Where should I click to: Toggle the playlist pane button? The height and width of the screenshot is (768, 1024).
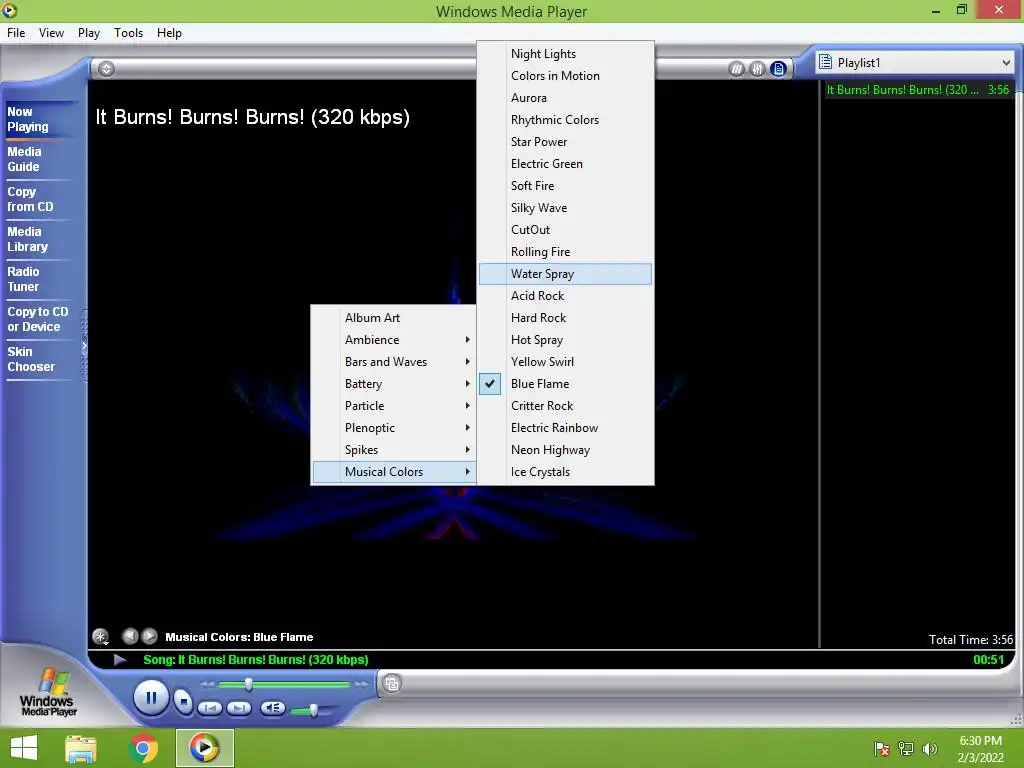click(x=778, y=69)
